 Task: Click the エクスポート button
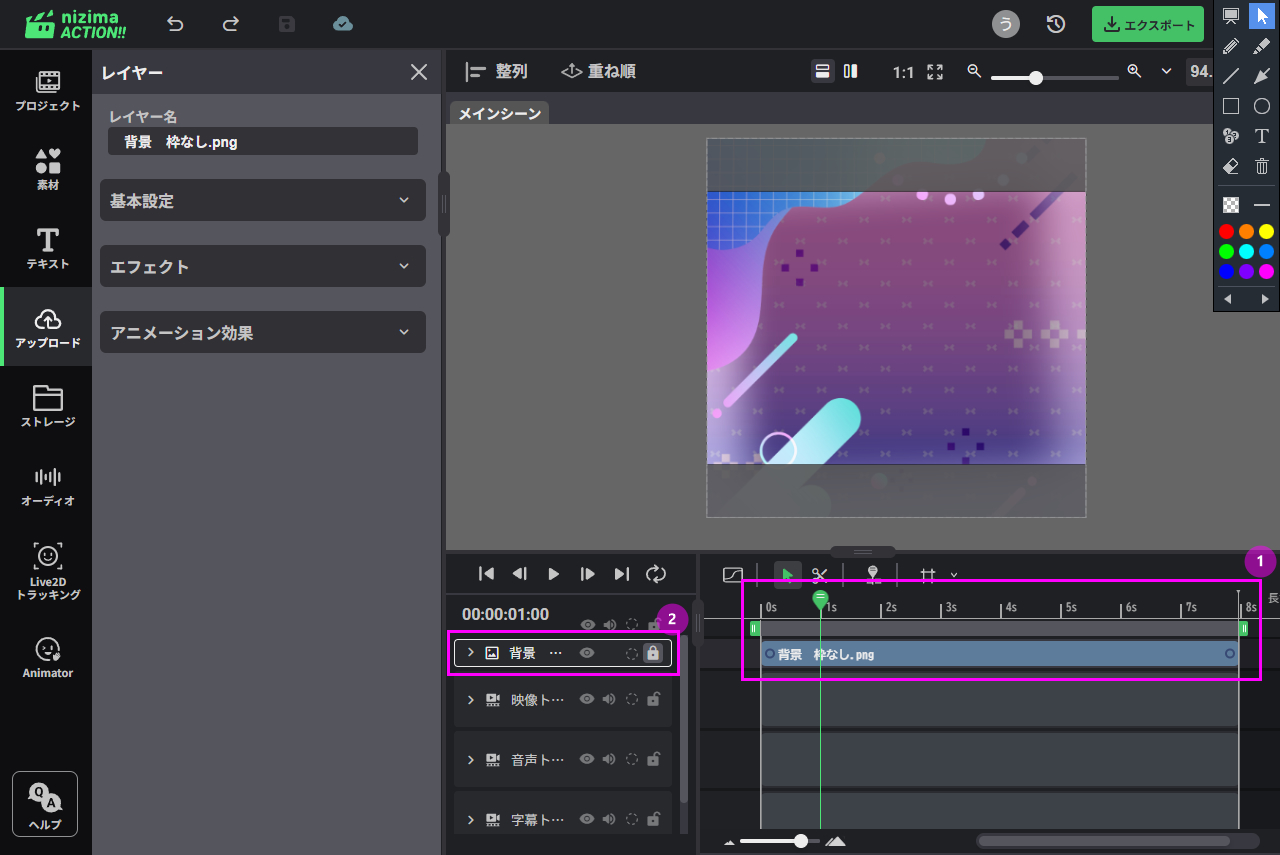pos(1147,25)
